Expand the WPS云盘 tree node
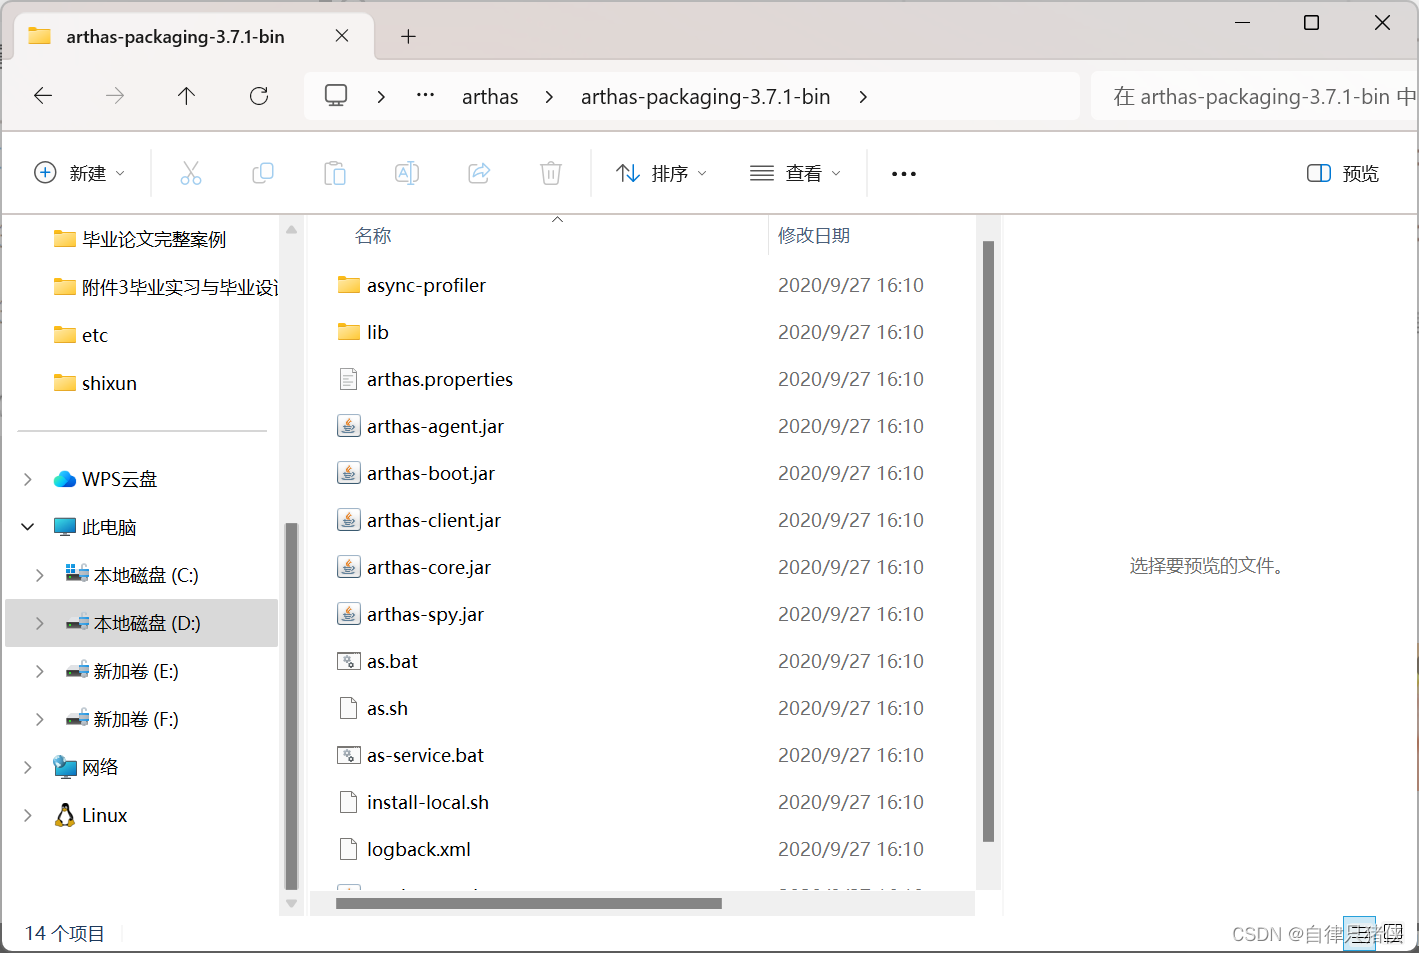Viewport: 1419px width, 953px height. click(x=28, y=479)
